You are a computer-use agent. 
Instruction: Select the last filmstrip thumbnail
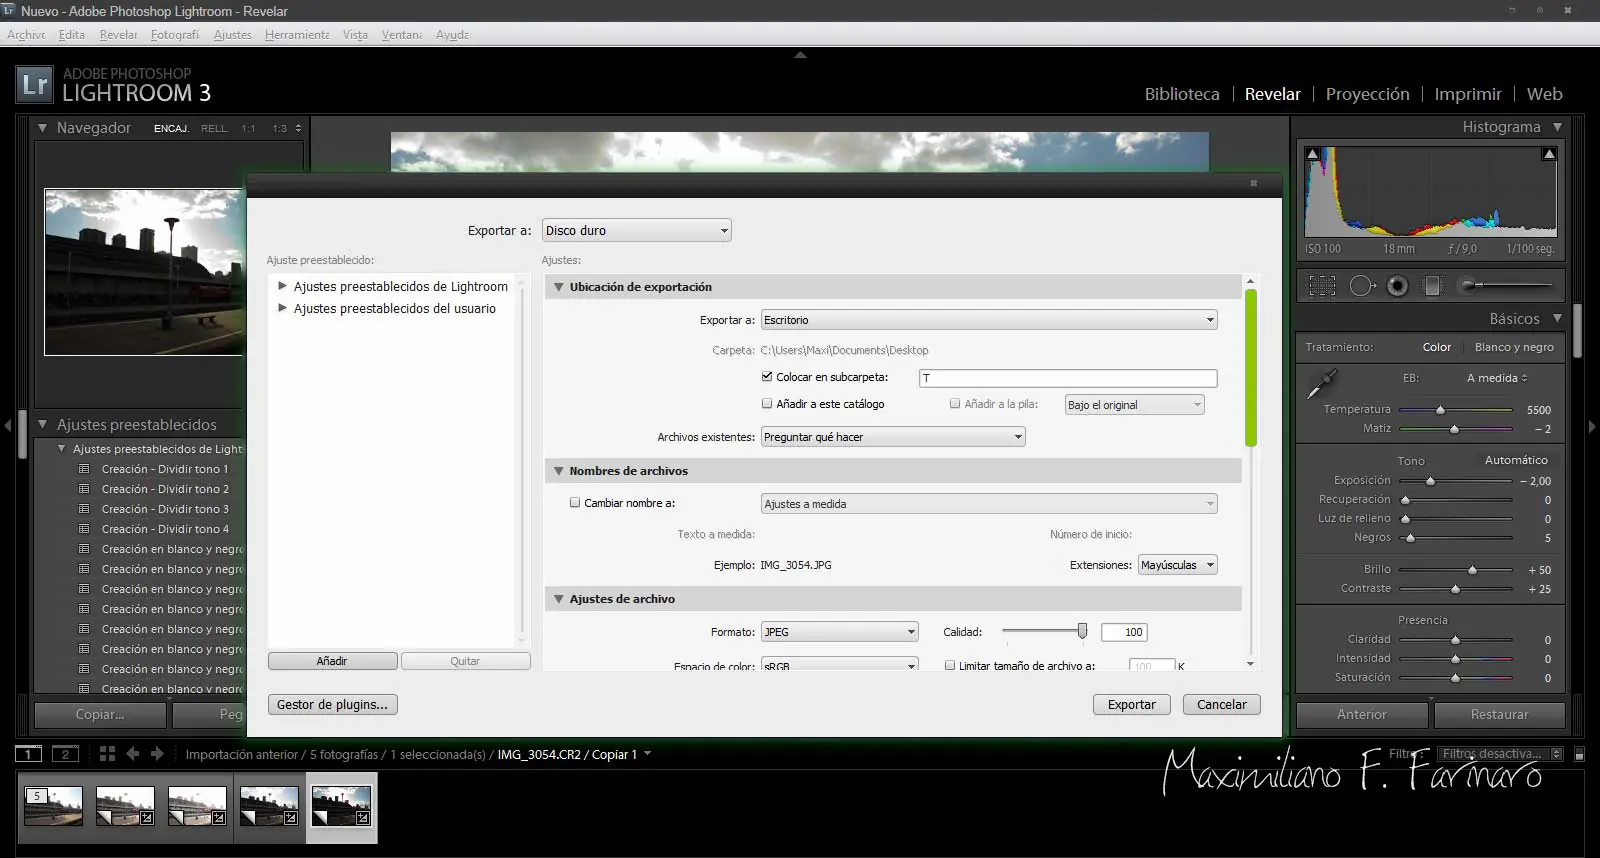point(341,806)
